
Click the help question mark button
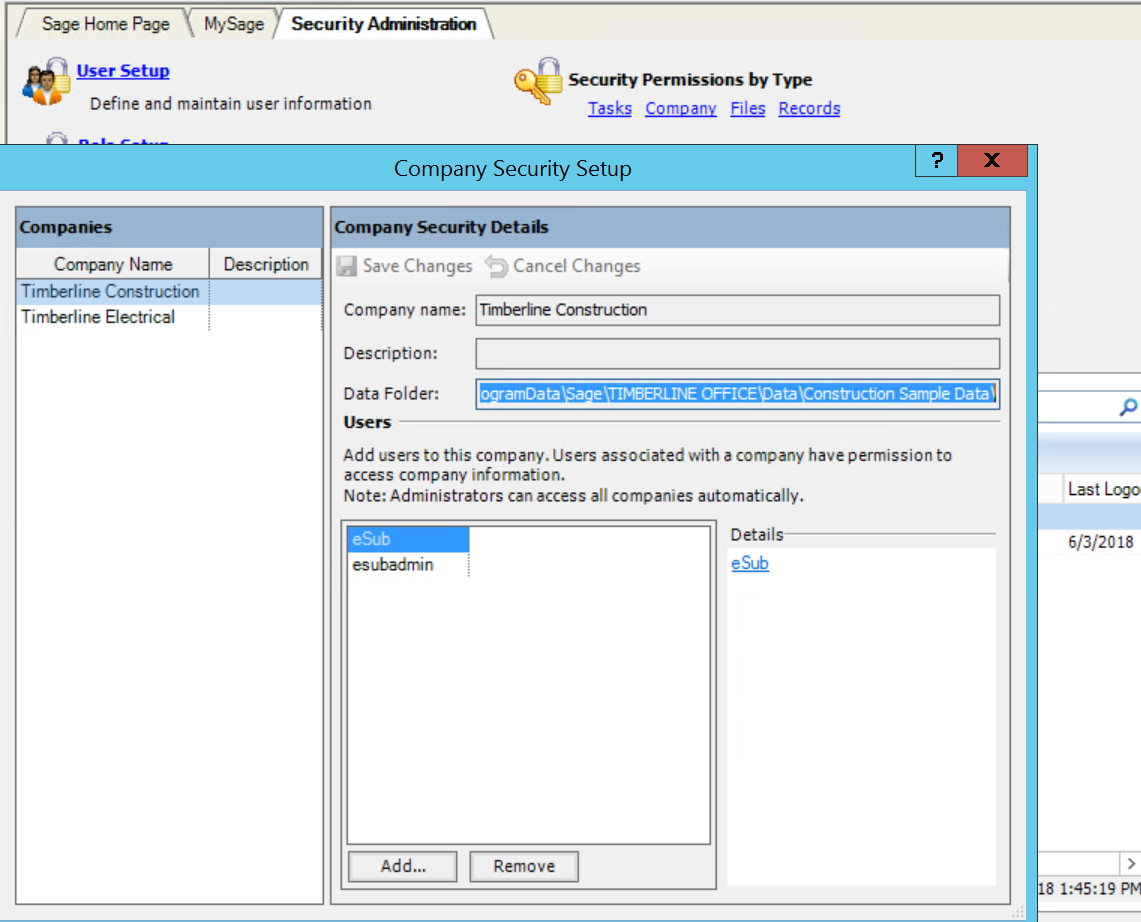(x=937, y=161)
